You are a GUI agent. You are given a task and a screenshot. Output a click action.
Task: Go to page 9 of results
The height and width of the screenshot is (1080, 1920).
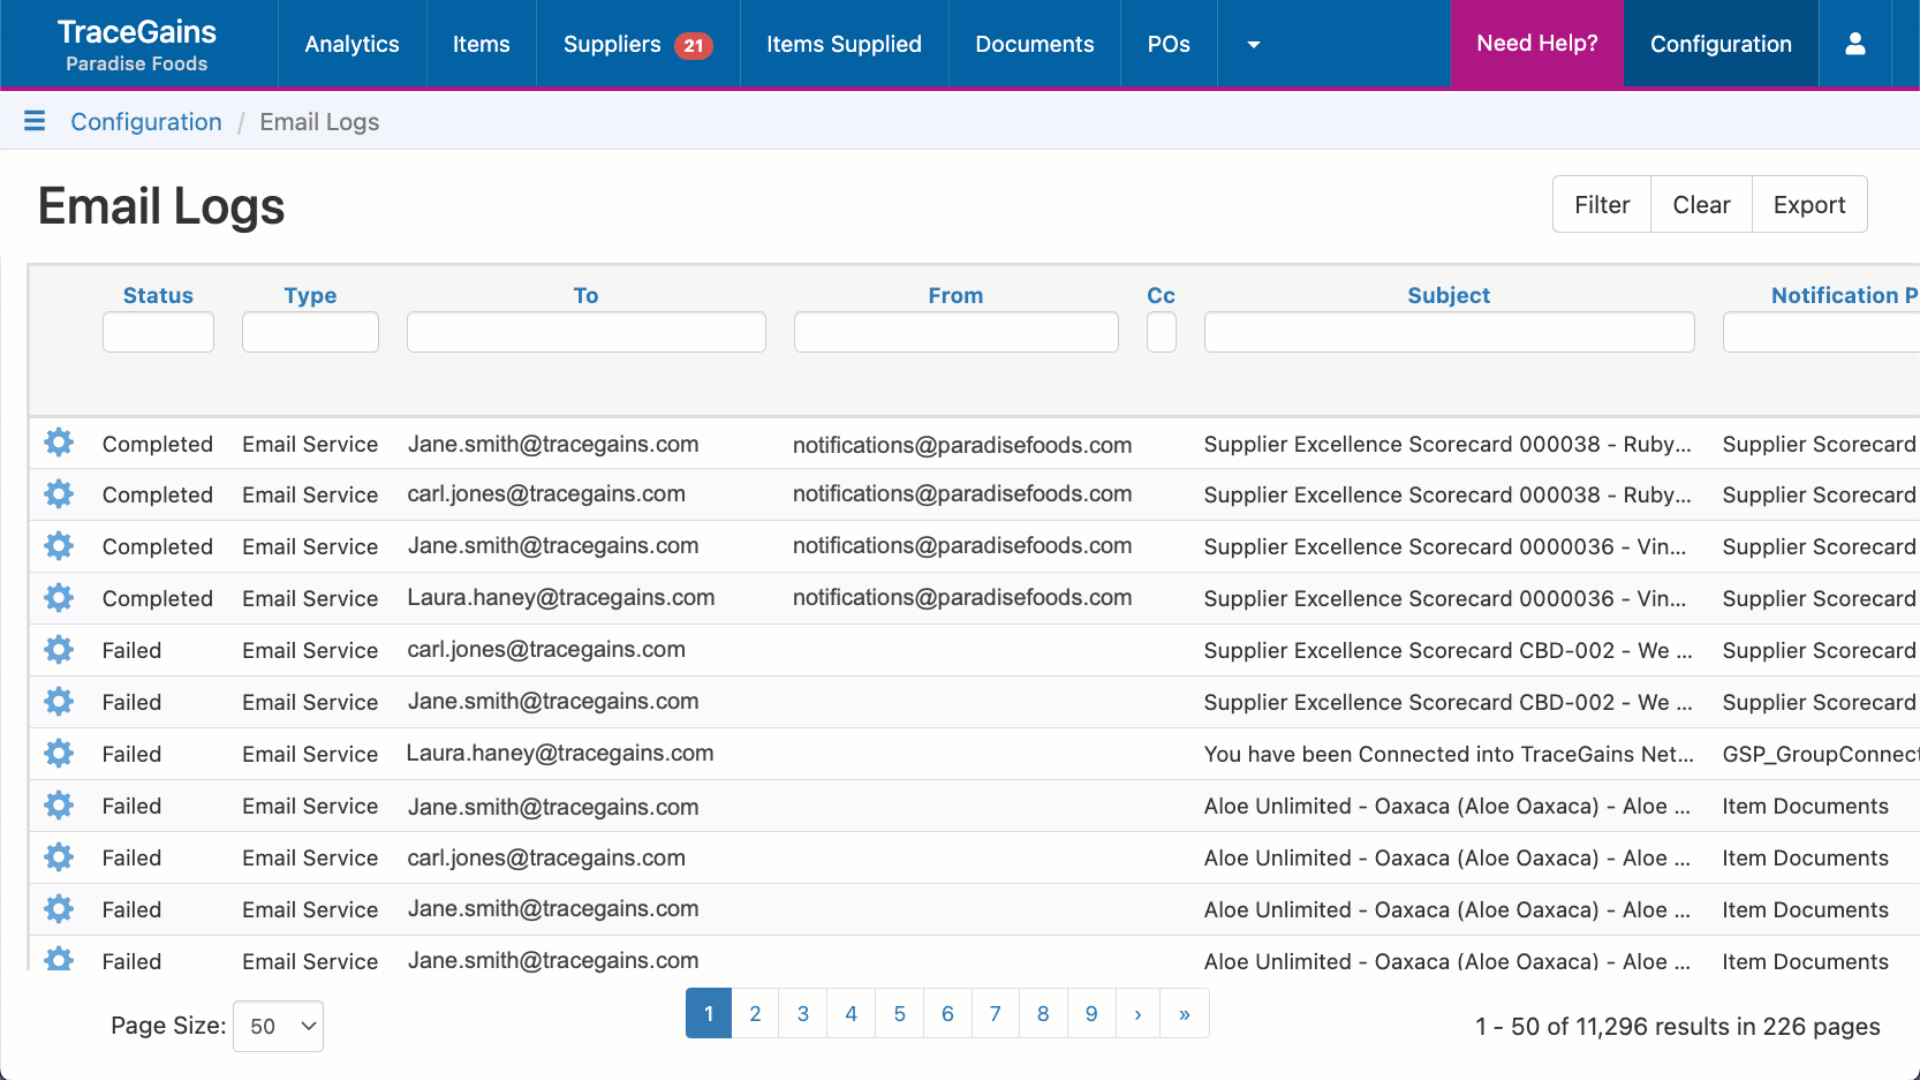pos(1091,1013)
